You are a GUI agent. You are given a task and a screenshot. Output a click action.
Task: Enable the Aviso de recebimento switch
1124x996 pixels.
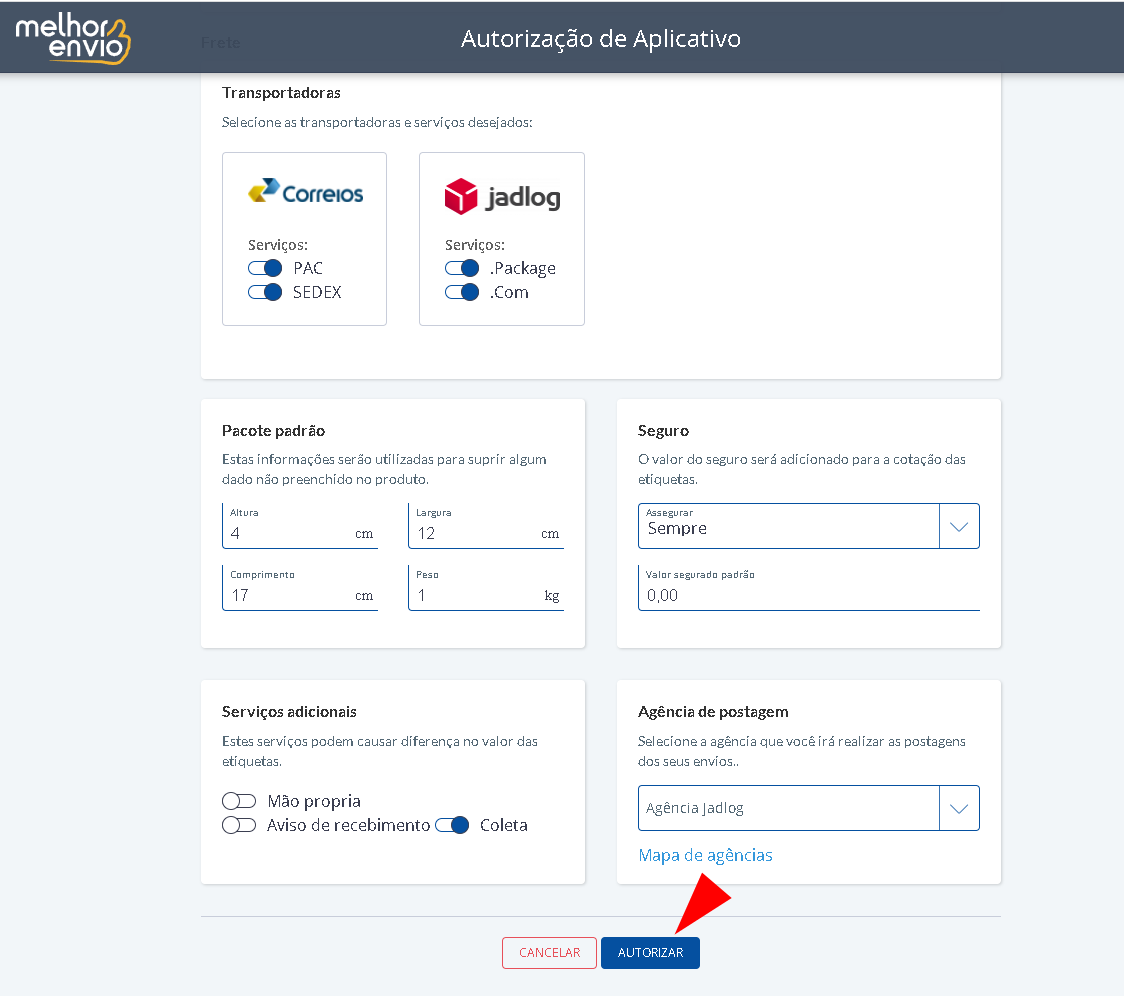click(239, 825)
